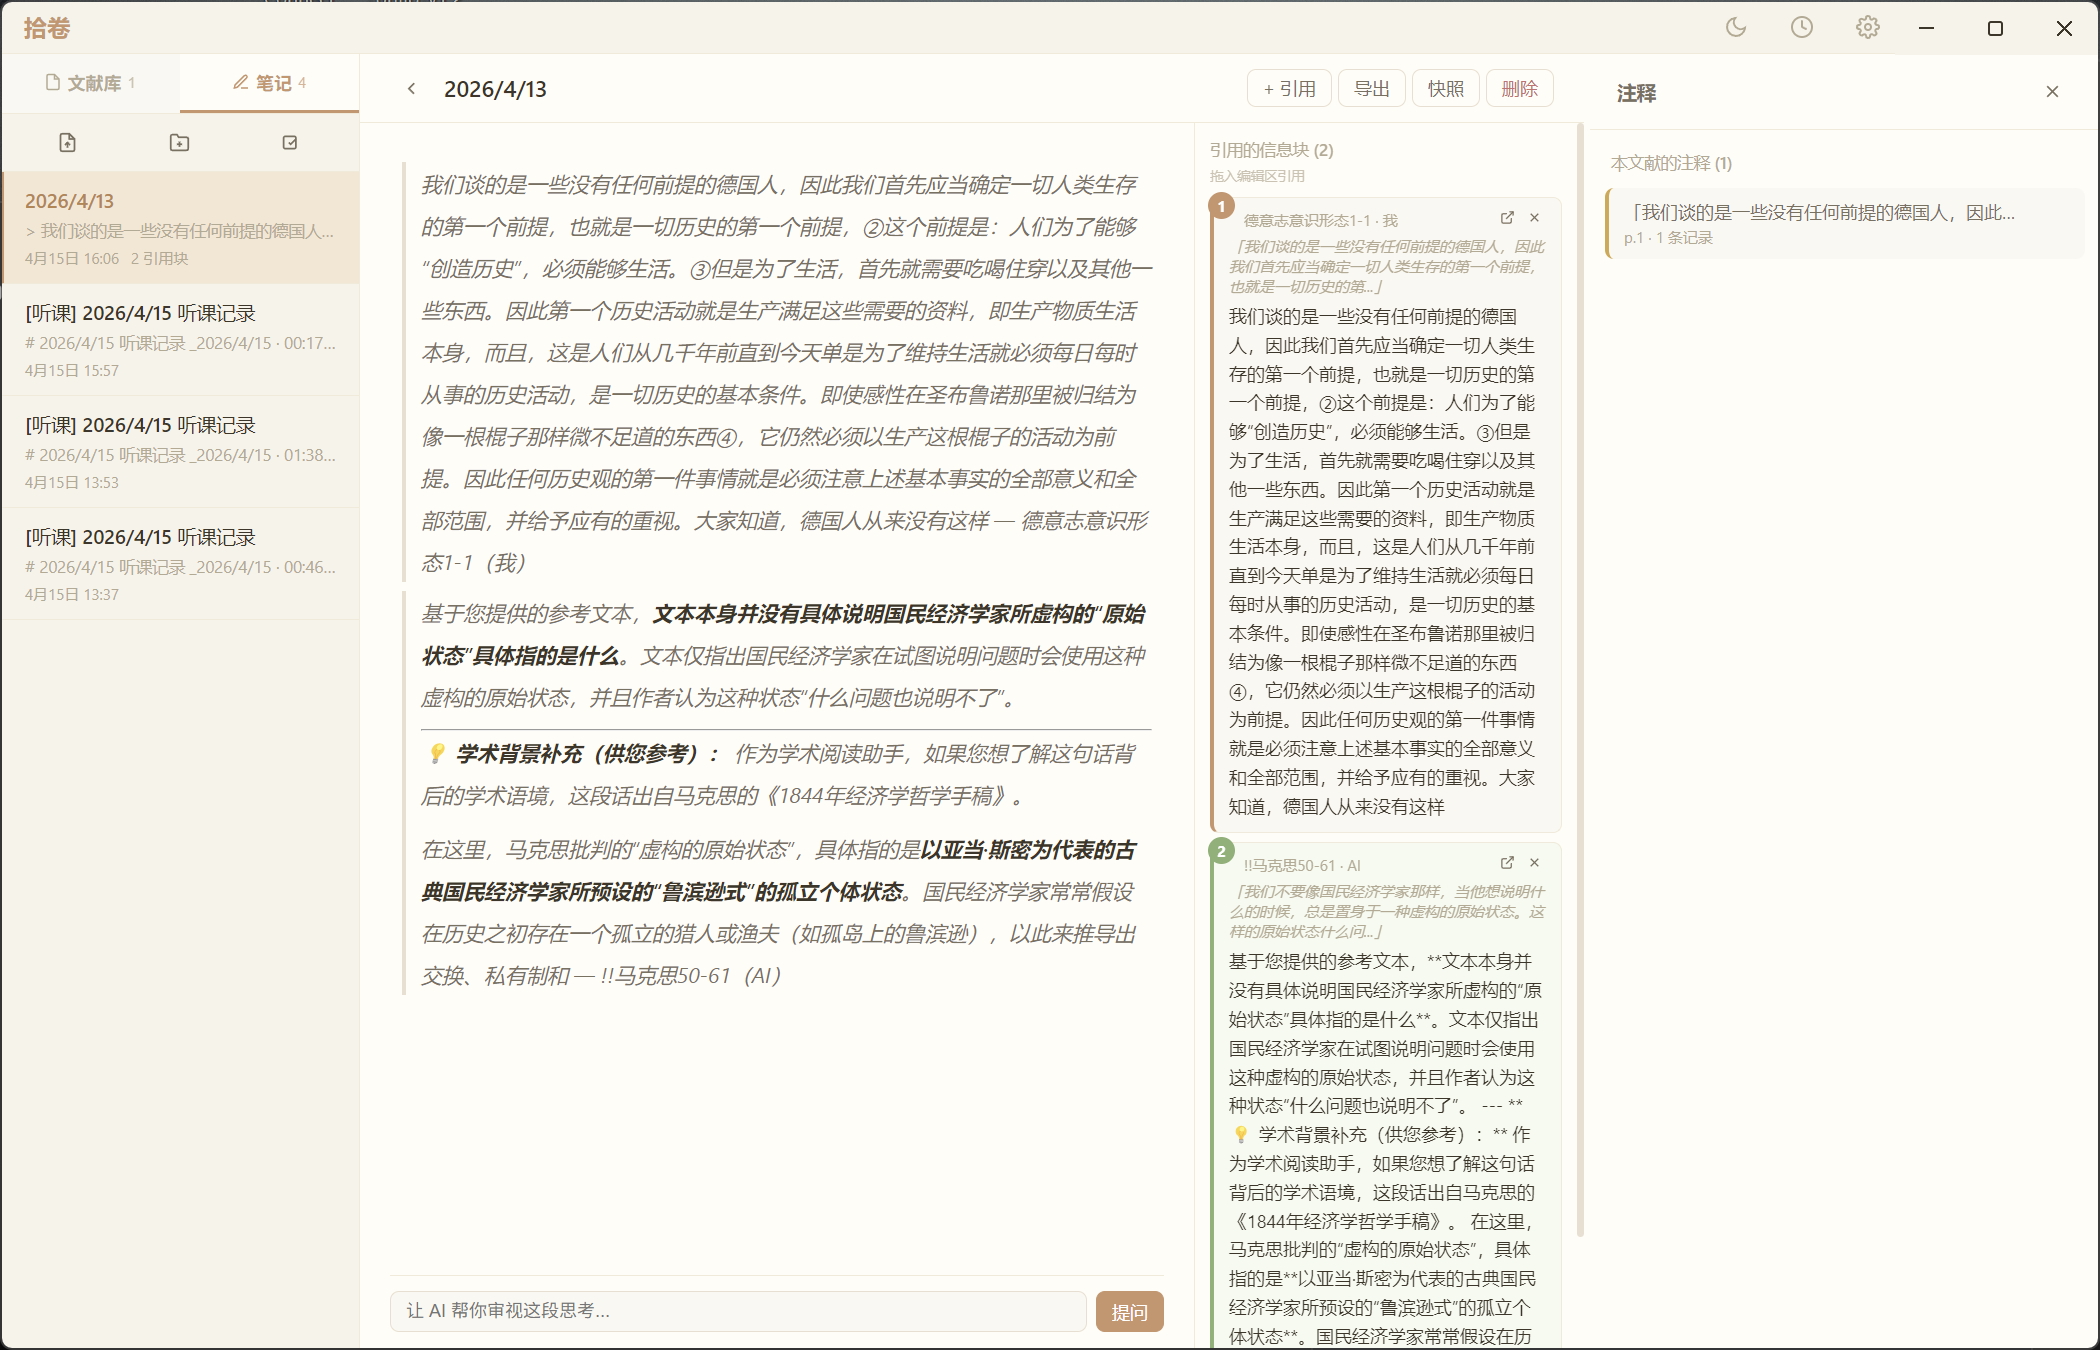
Task: Create new folder icon in notes sidebar
Action: (179, 143)
